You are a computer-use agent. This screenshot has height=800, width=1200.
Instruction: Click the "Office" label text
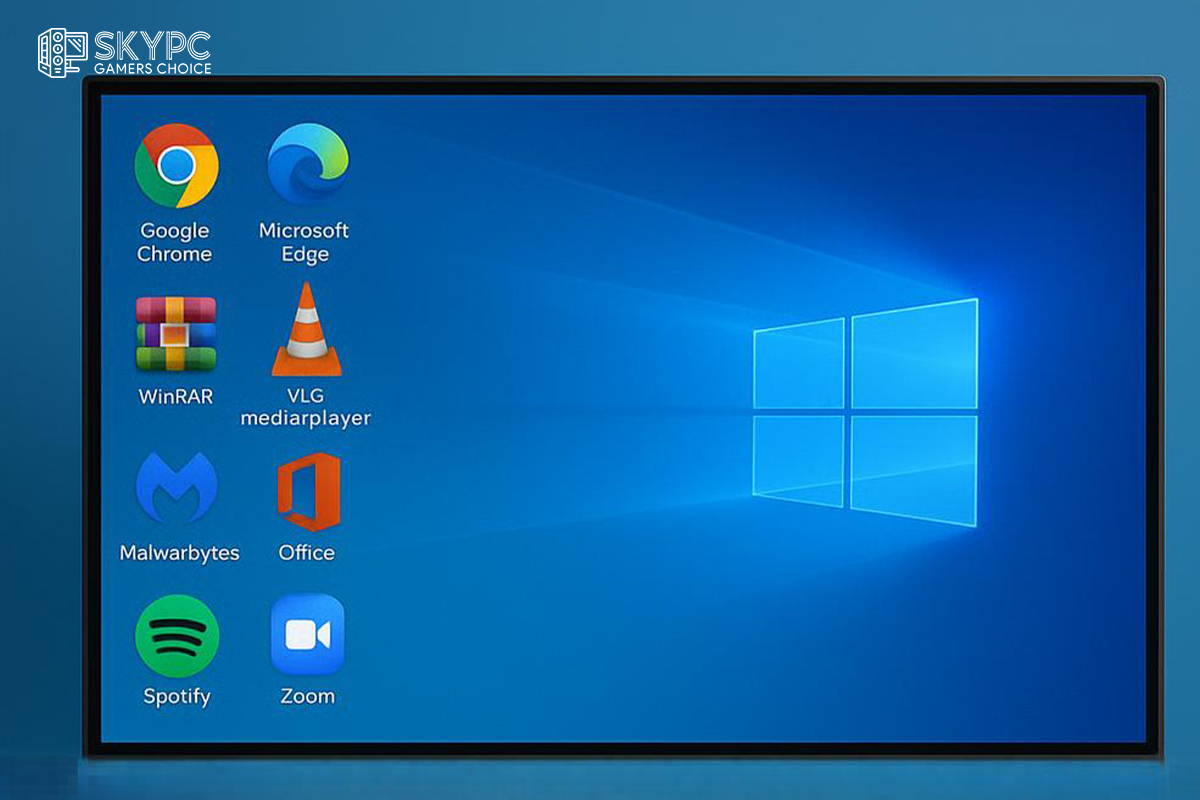coord(306,552)
